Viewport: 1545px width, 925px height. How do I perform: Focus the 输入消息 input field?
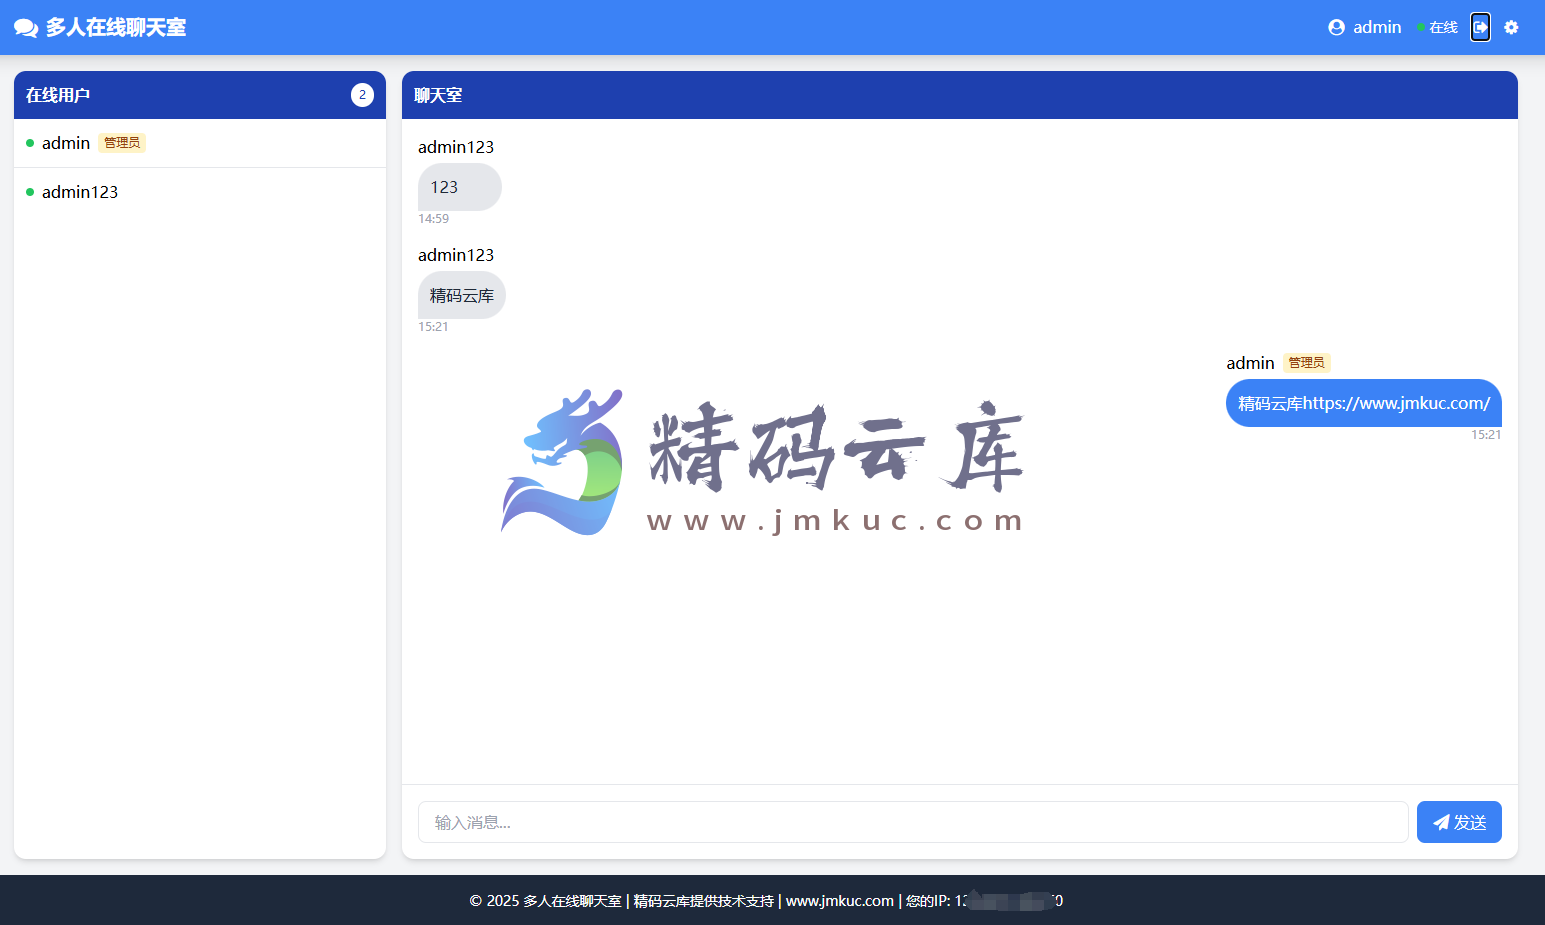point(913,822)
